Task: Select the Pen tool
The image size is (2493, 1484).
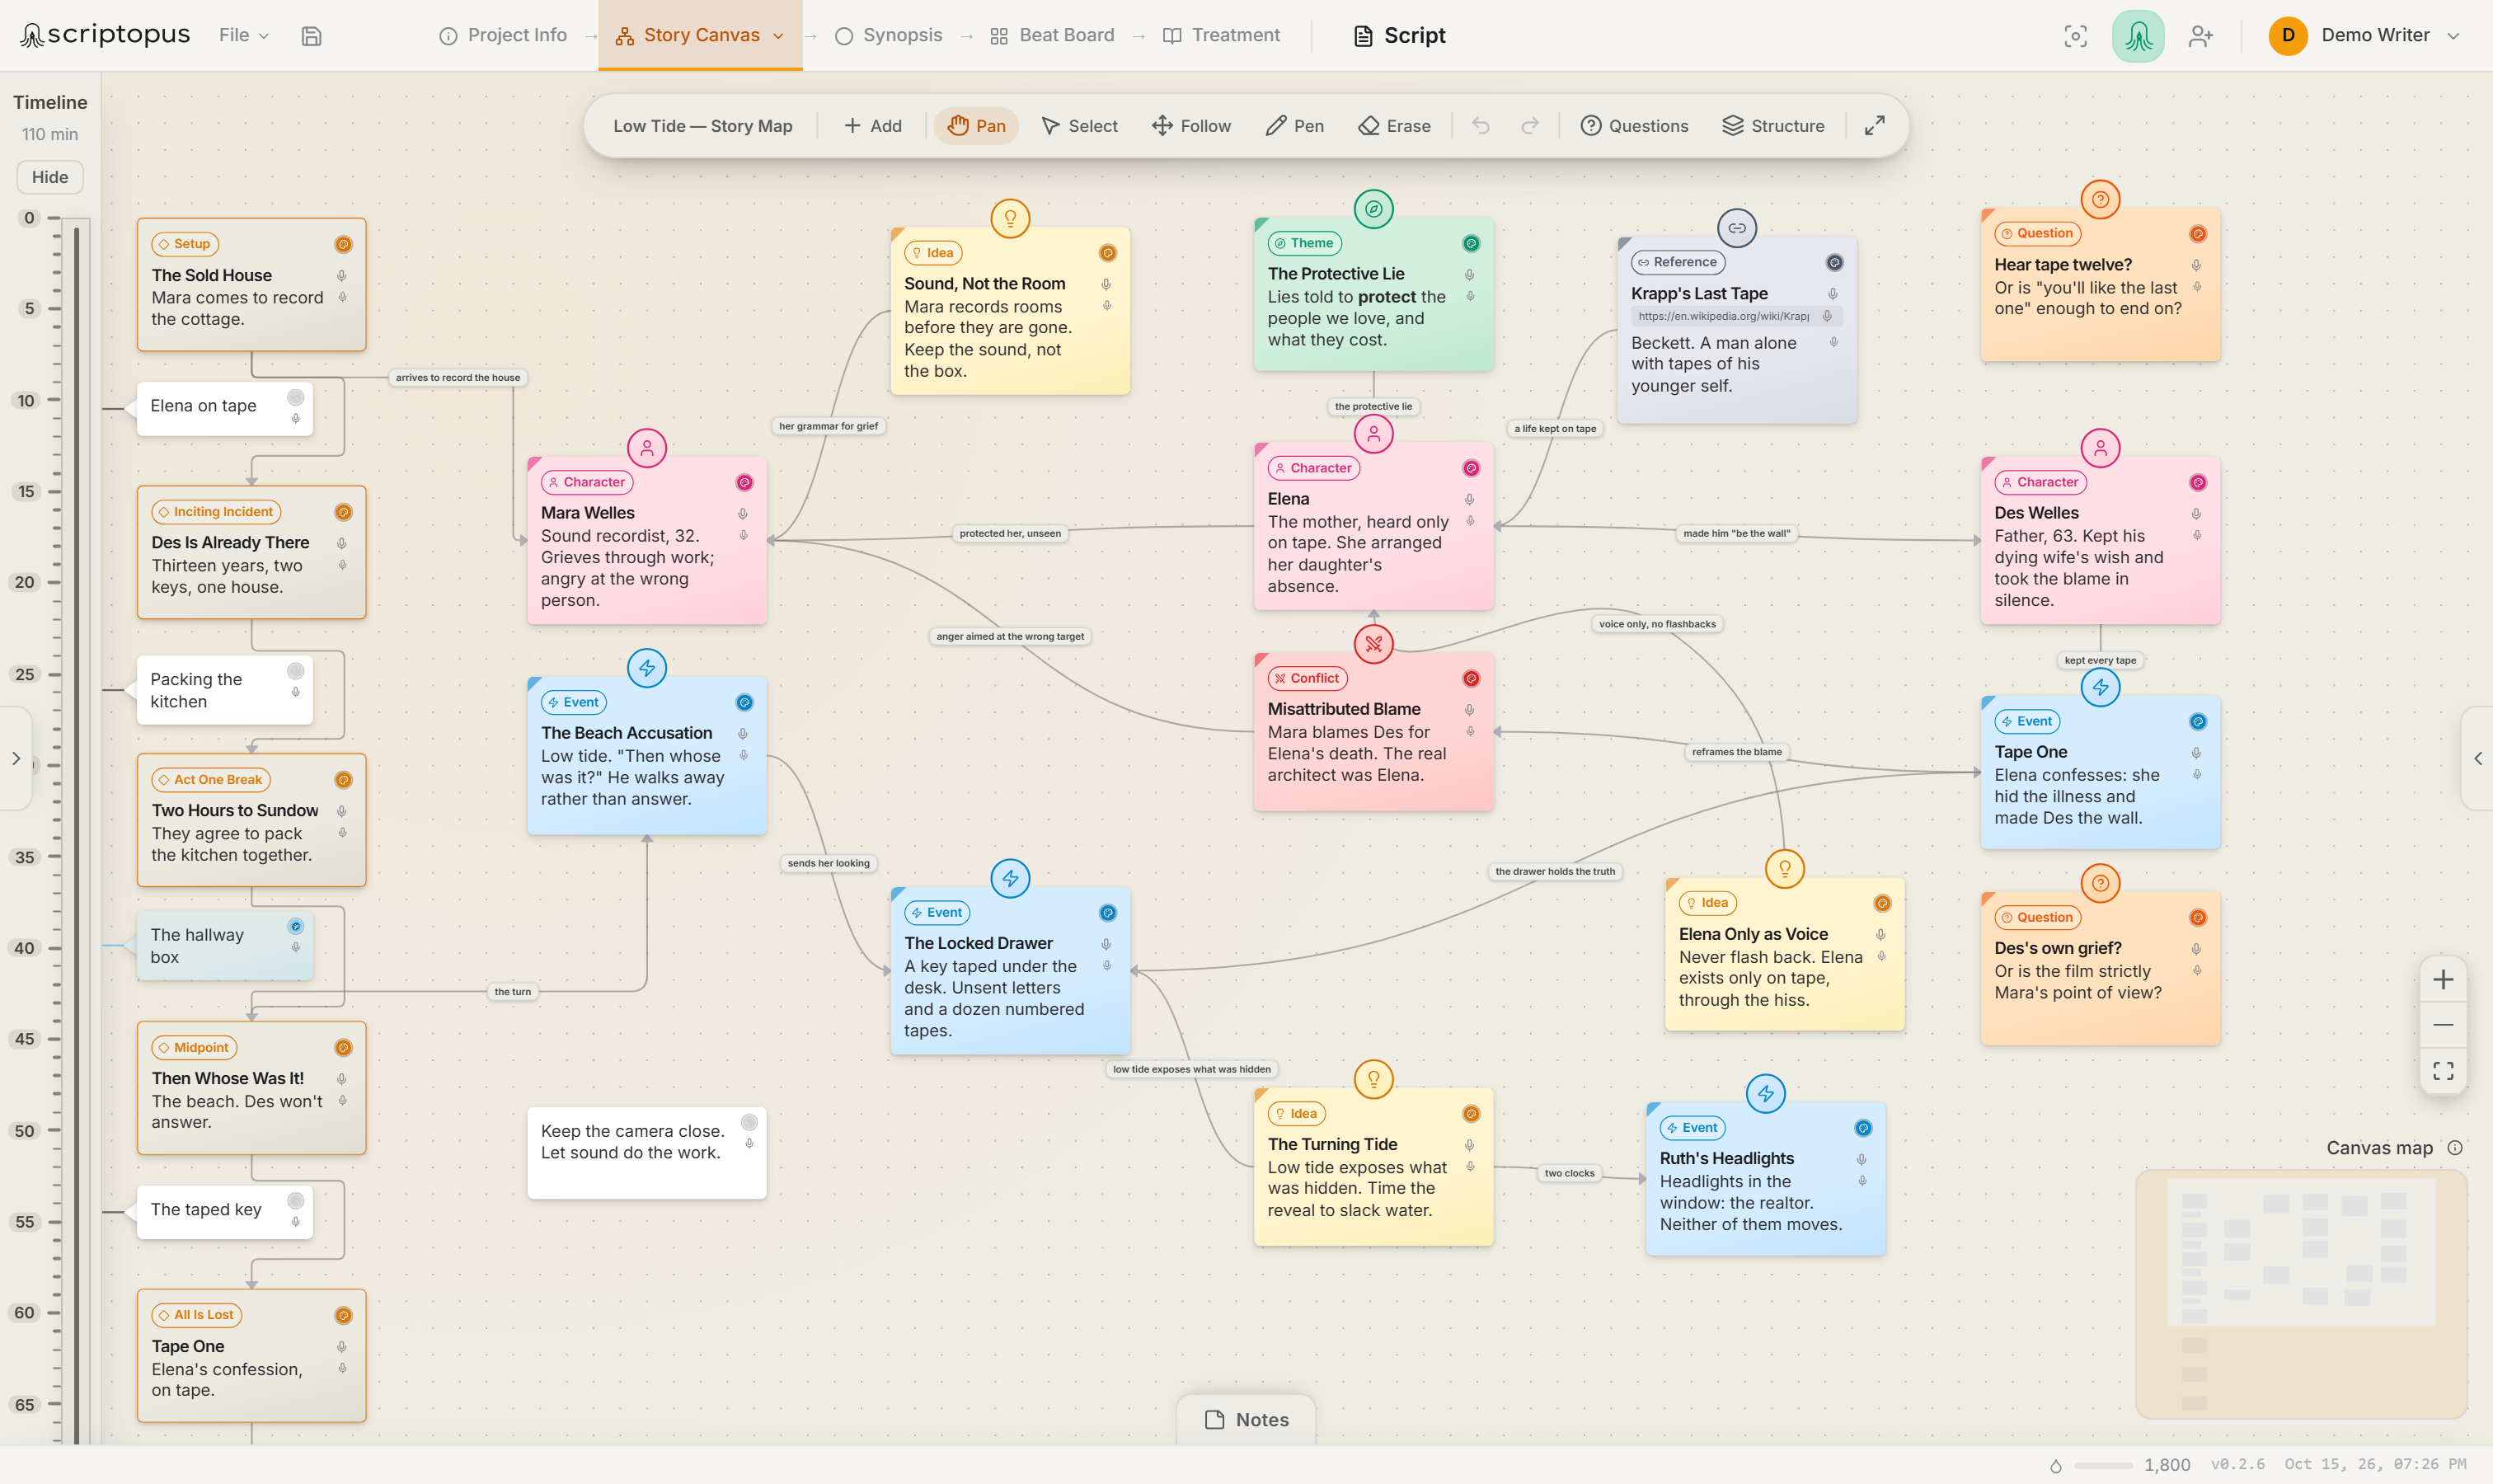Action: [1294, 126]
